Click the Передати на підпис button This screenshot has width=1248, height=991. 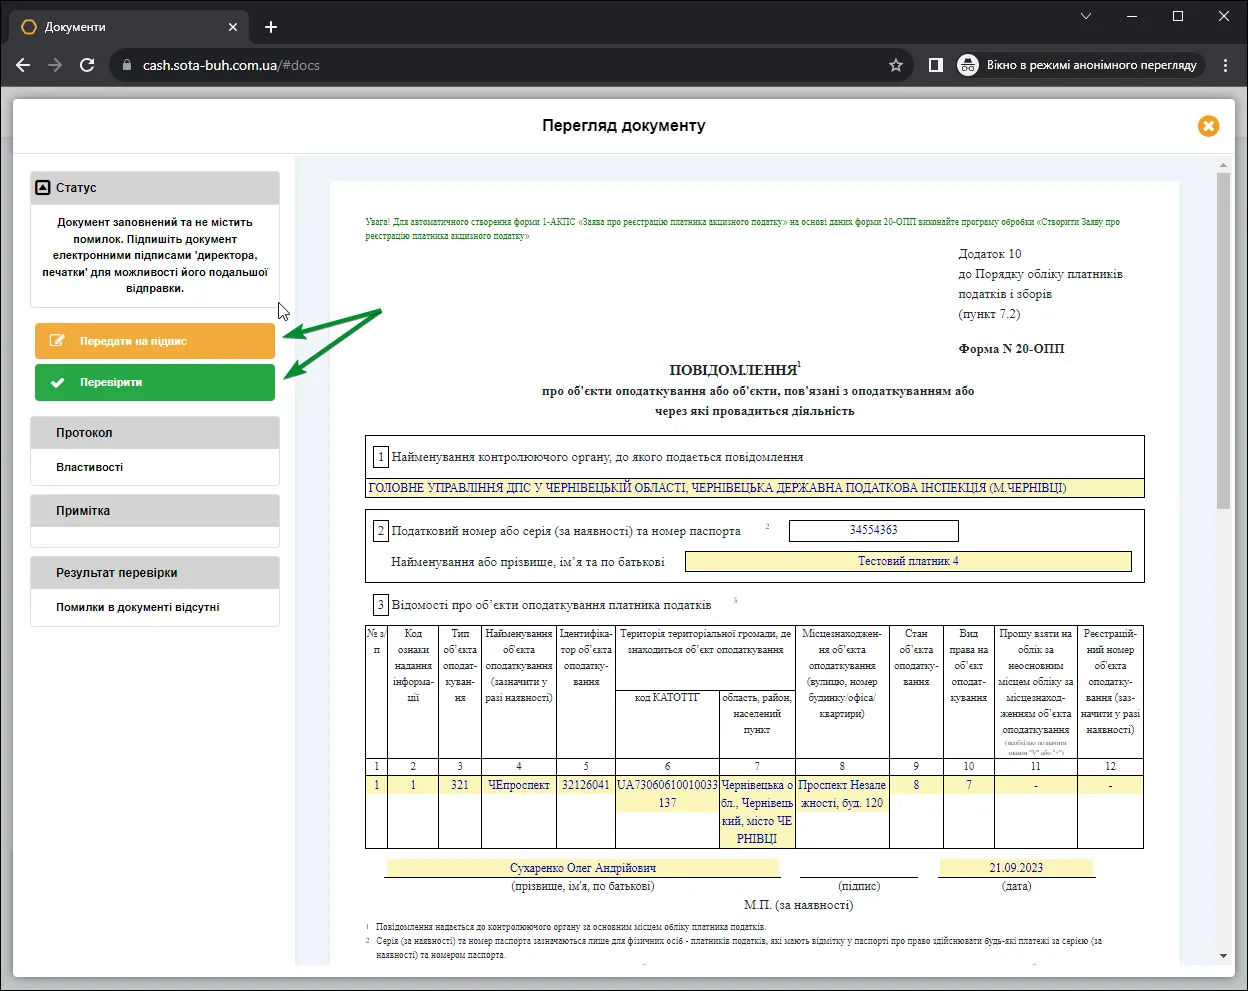[155, 341]
